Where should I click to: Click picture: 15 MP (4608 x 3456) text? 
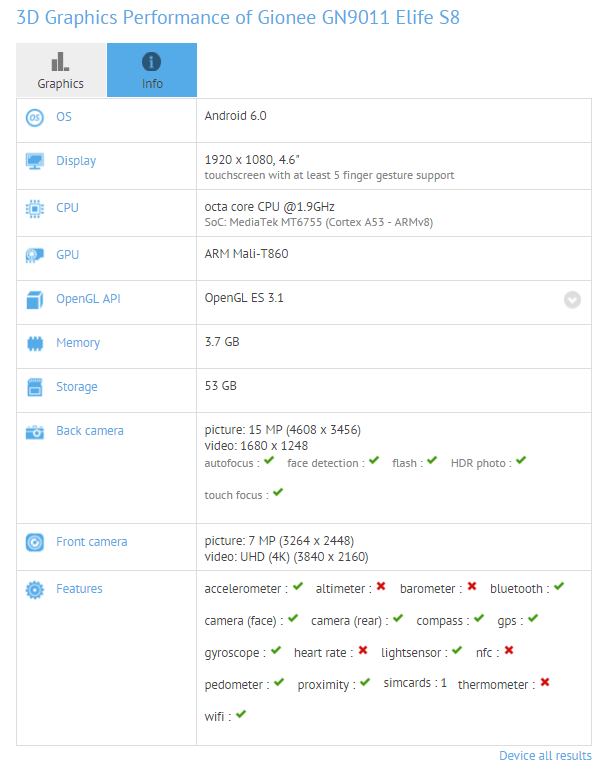click(x=283, y=430)
